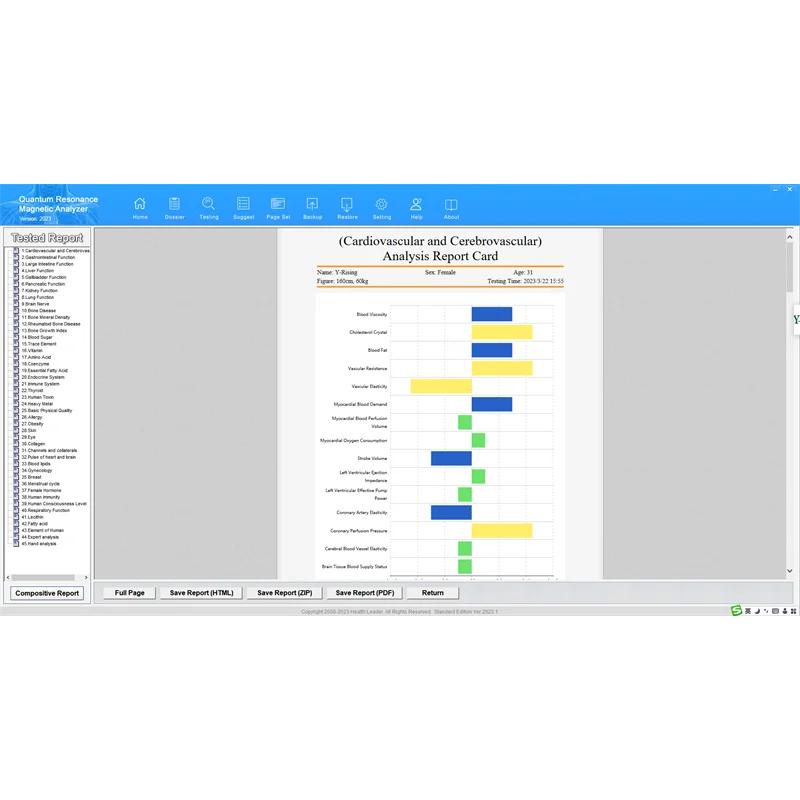Save the report as ZIP
Image resolution: width=800 pixels, height=800 pixels.
click(285, 593)
